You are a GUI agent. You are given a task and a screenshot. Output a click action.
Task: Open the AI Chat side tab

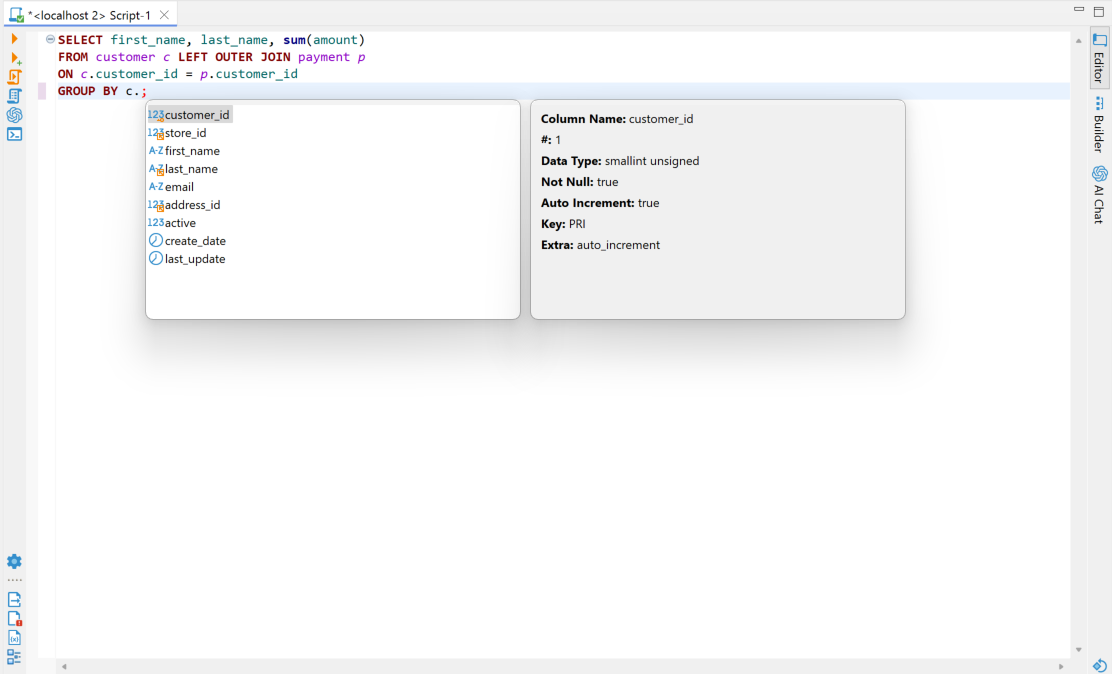tap(1099, 195)
